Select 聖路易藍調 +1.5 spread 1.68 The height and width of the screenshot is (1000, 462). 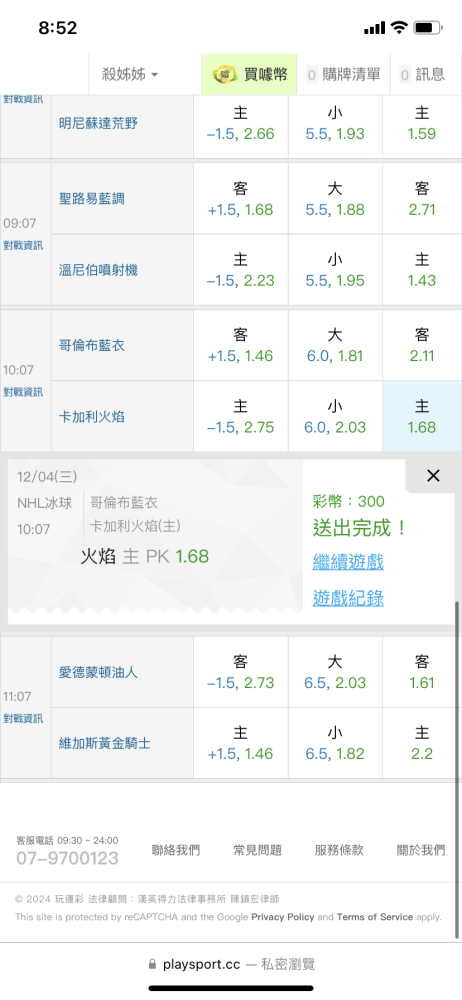(241, 198)
